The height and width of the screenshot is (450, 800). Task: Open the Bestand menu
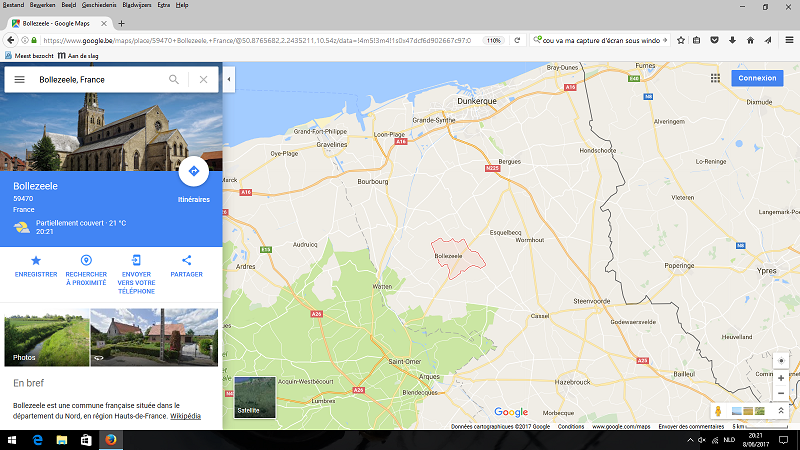coord(13,5)
